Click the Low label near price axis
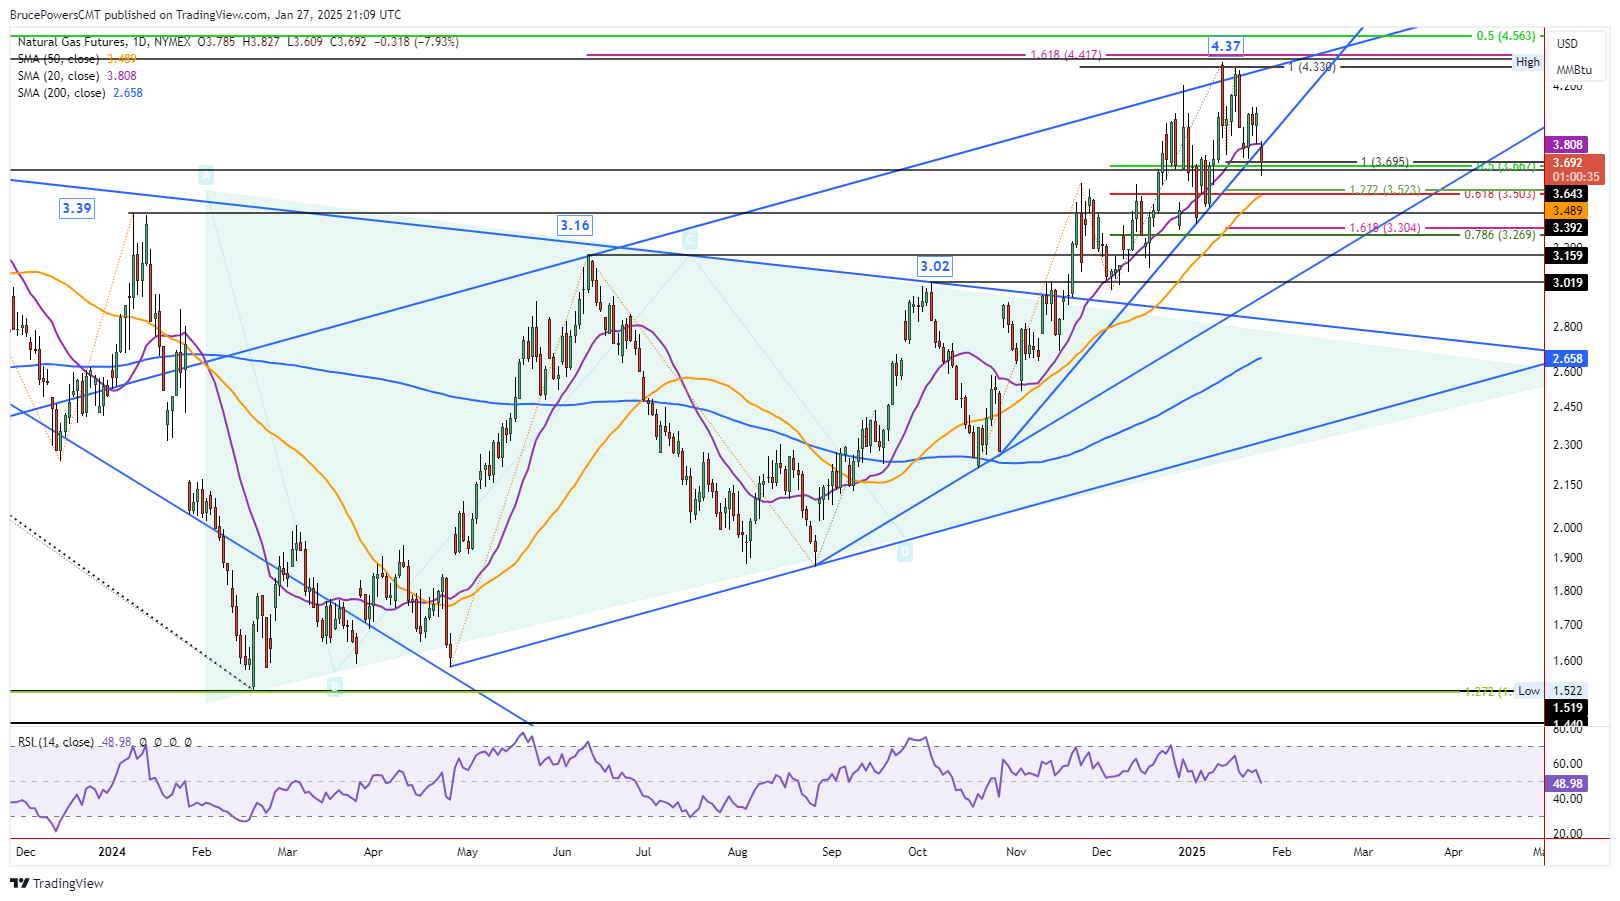This screenshot has height=901, width=1620. (x=1529, y=691)
